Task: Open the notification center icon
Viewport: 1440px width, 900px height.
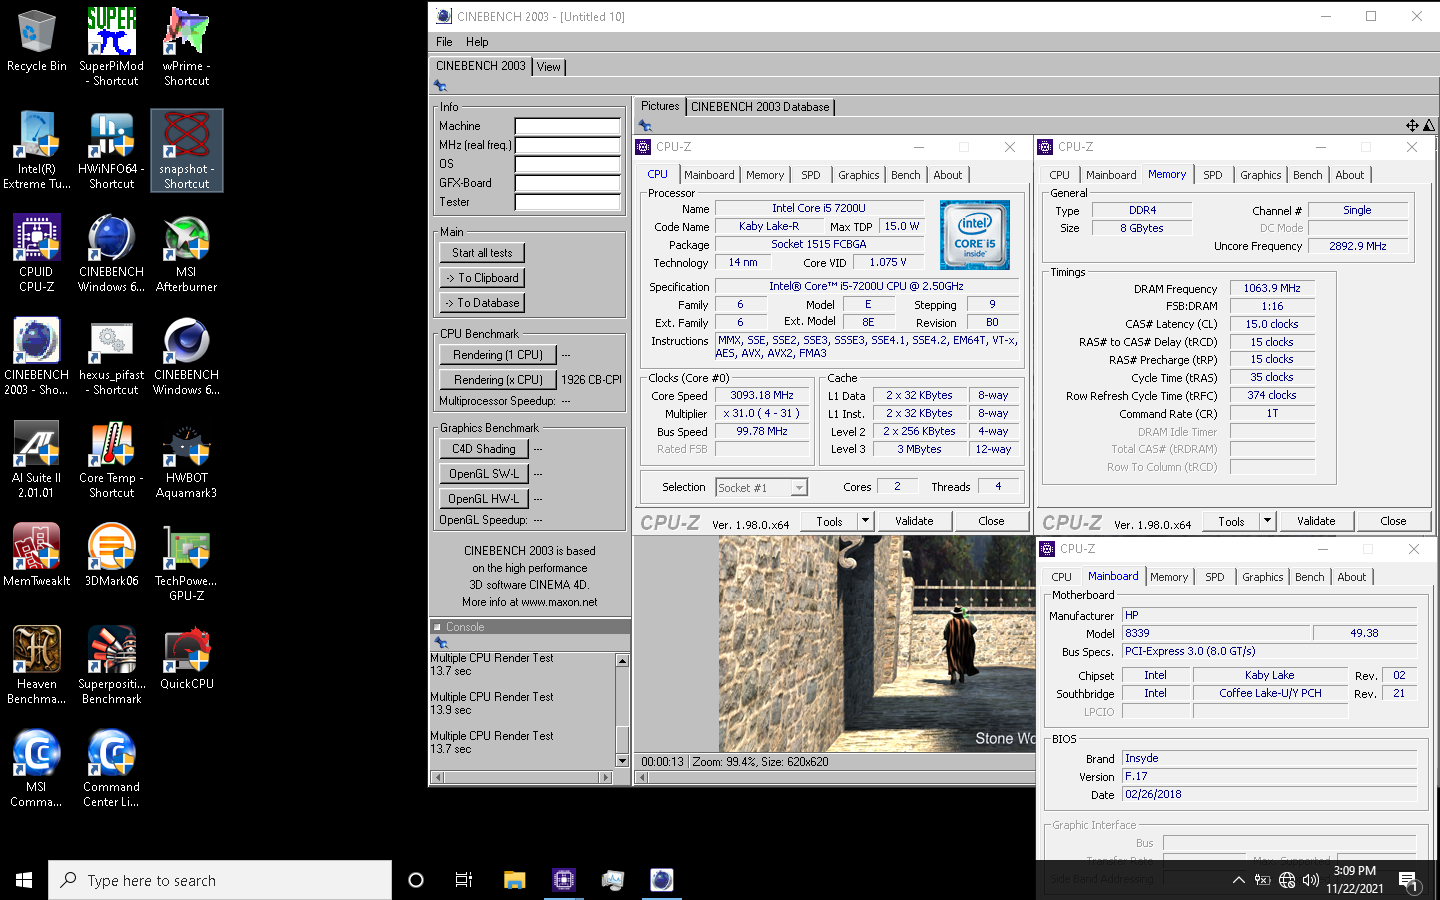Action: (1408, 880)
